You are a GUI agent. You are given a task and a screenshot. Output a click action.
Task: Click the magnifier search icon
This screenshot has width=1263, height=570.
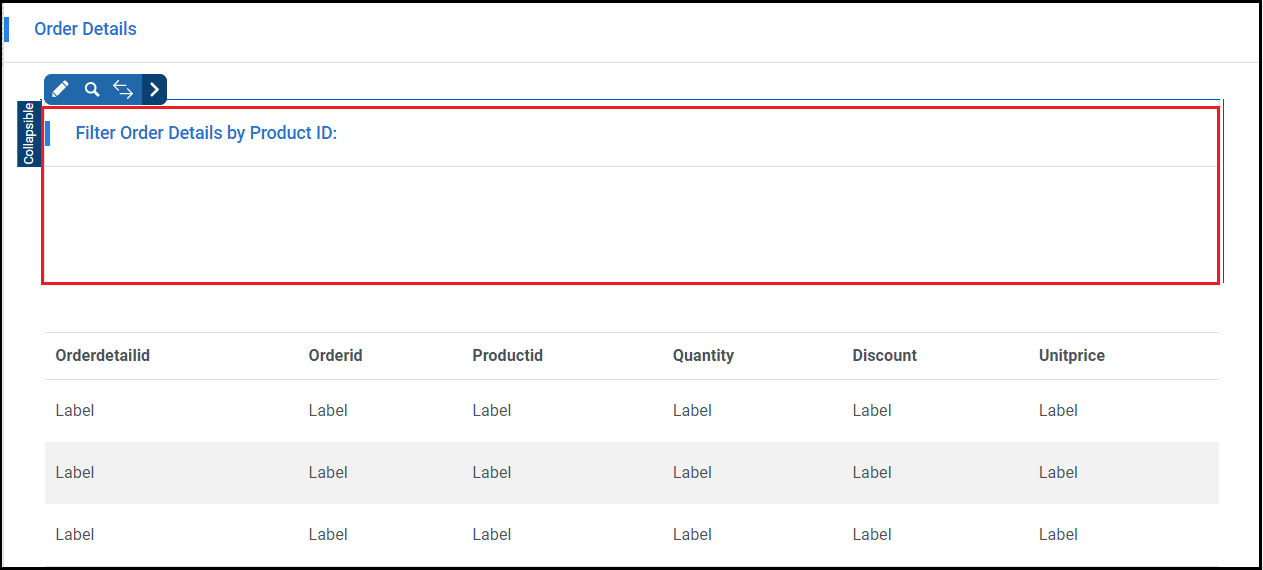pyautogui.click(x=92, y=89)
